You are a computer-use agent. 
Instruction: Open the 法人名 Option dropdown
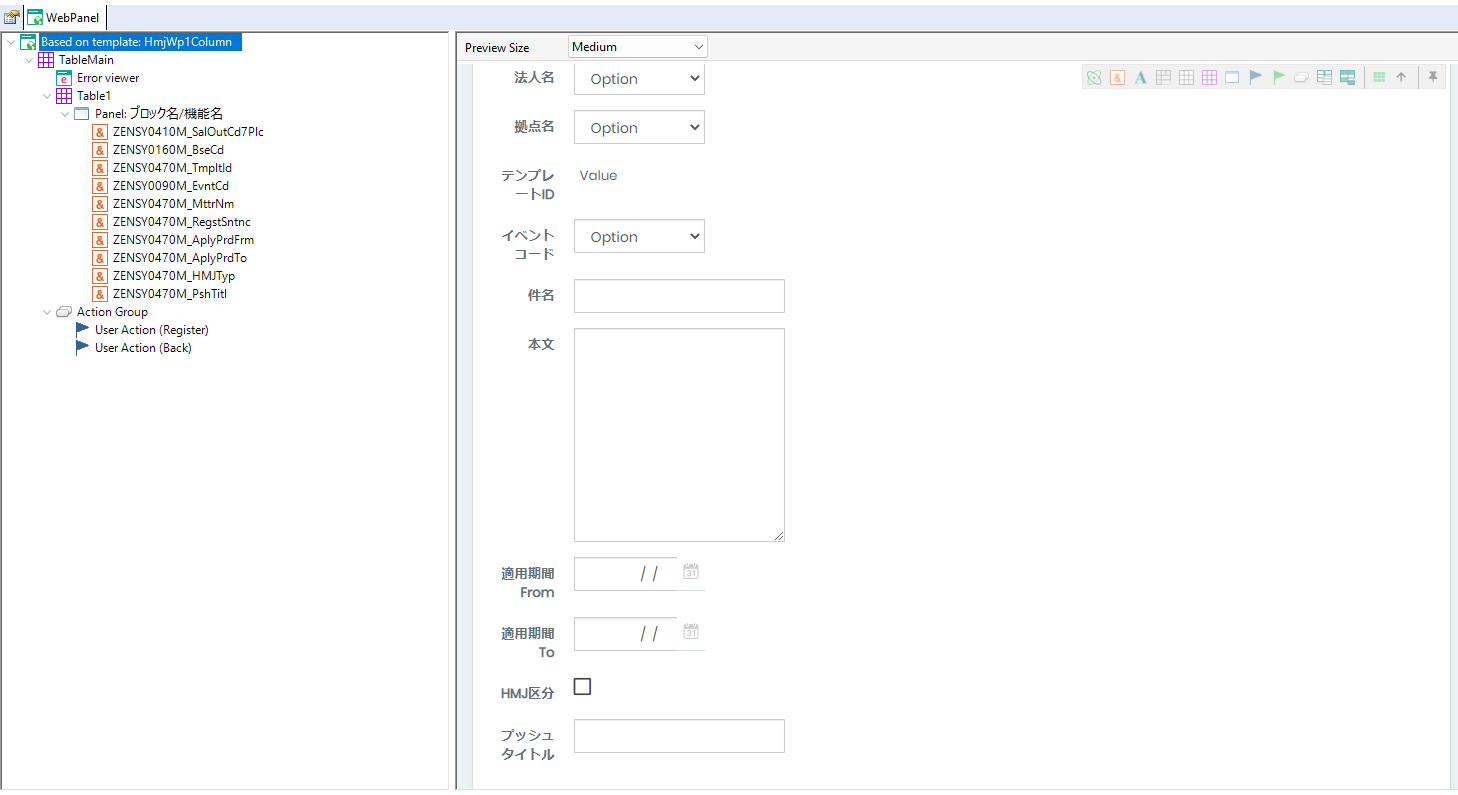(639, 79)
